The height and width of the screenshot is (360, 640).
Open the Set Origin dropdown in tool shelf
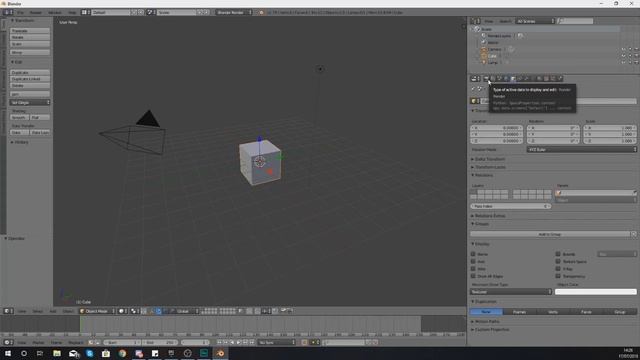tap(30, 102)
